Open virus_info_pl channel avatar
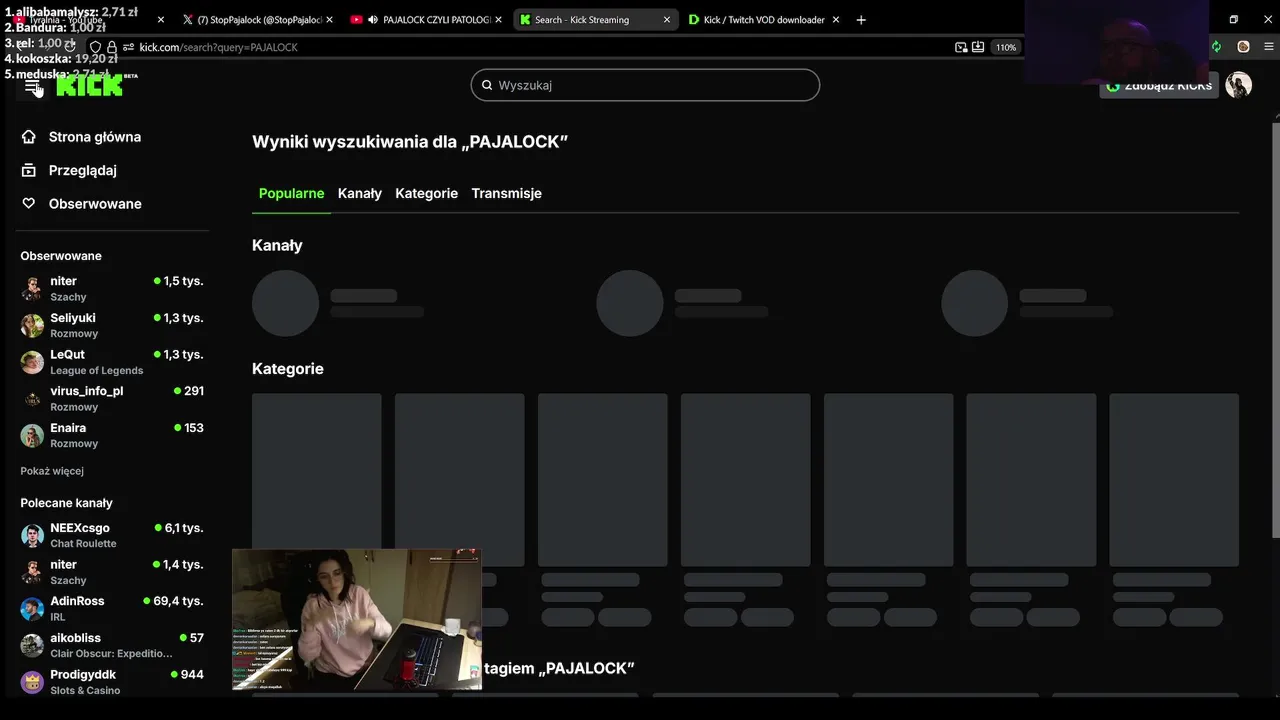 click(33, 399)
